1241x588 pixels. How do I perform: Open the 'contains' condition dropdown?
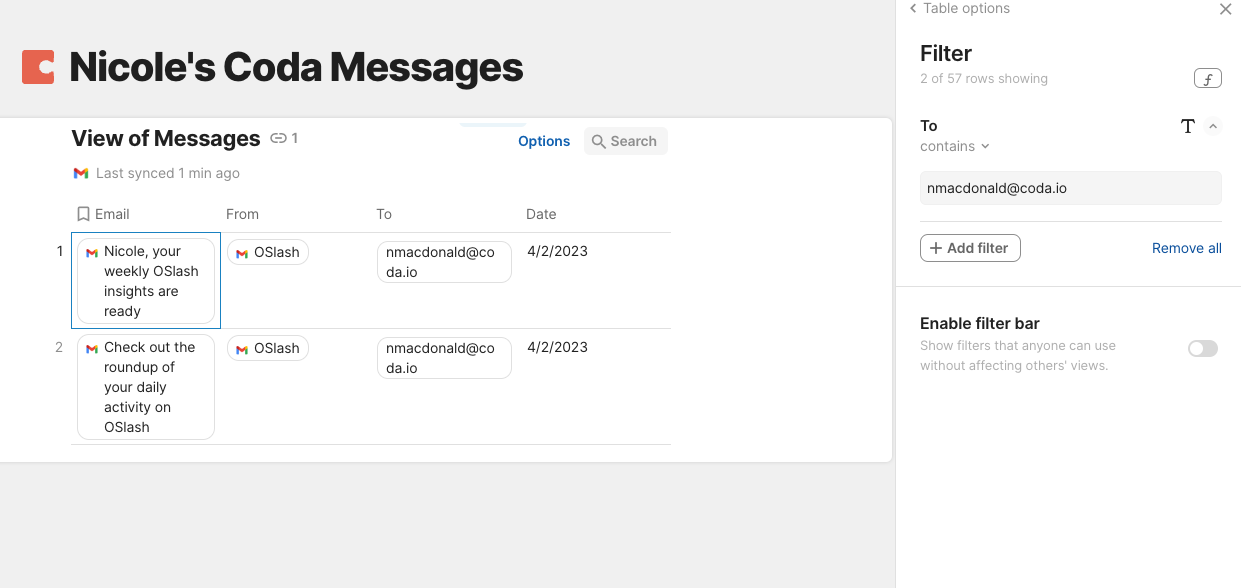955,146
